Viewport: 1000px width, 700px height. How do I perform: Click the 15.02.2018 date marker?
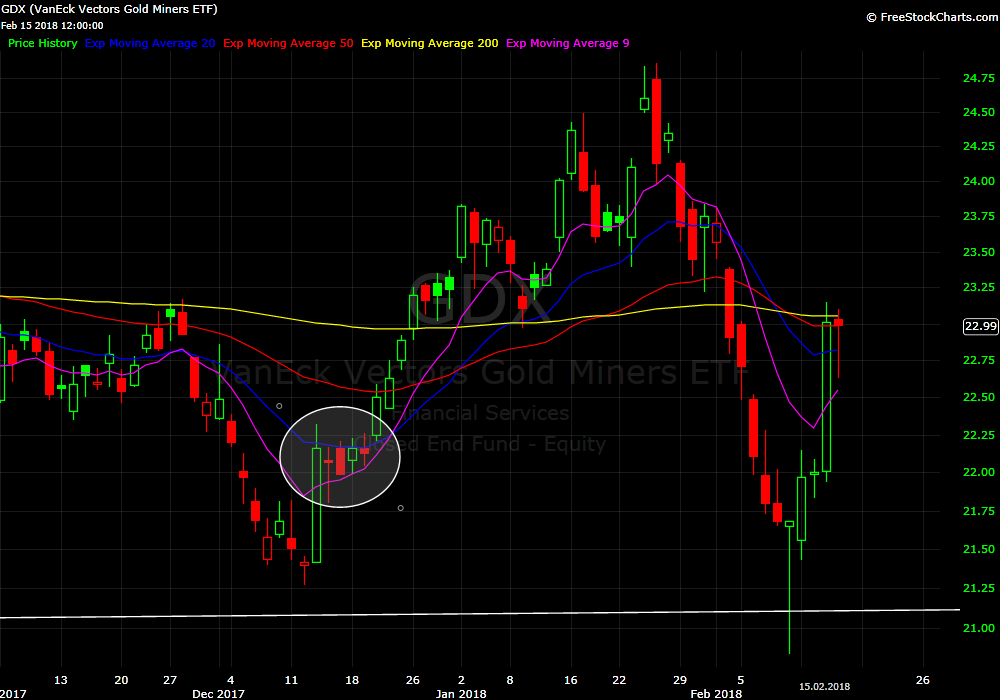point(824,687)
